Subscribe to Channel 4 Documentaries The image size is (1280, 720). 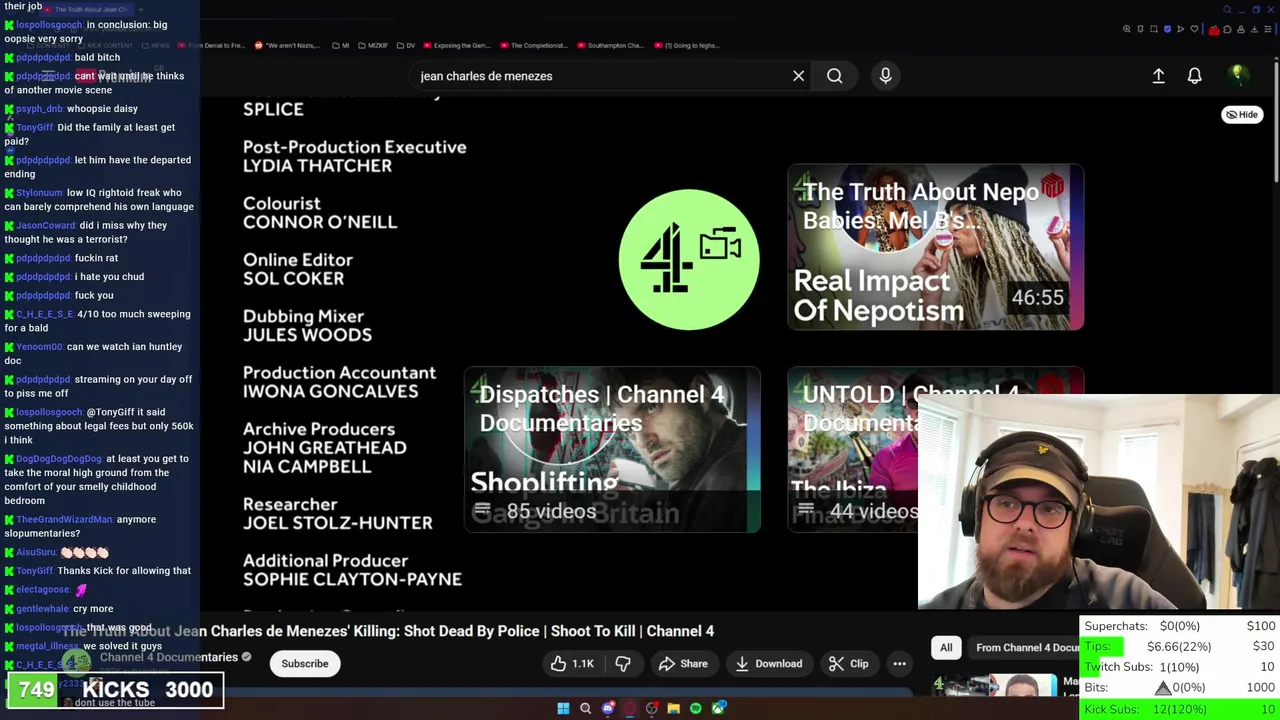click(305, 664)
